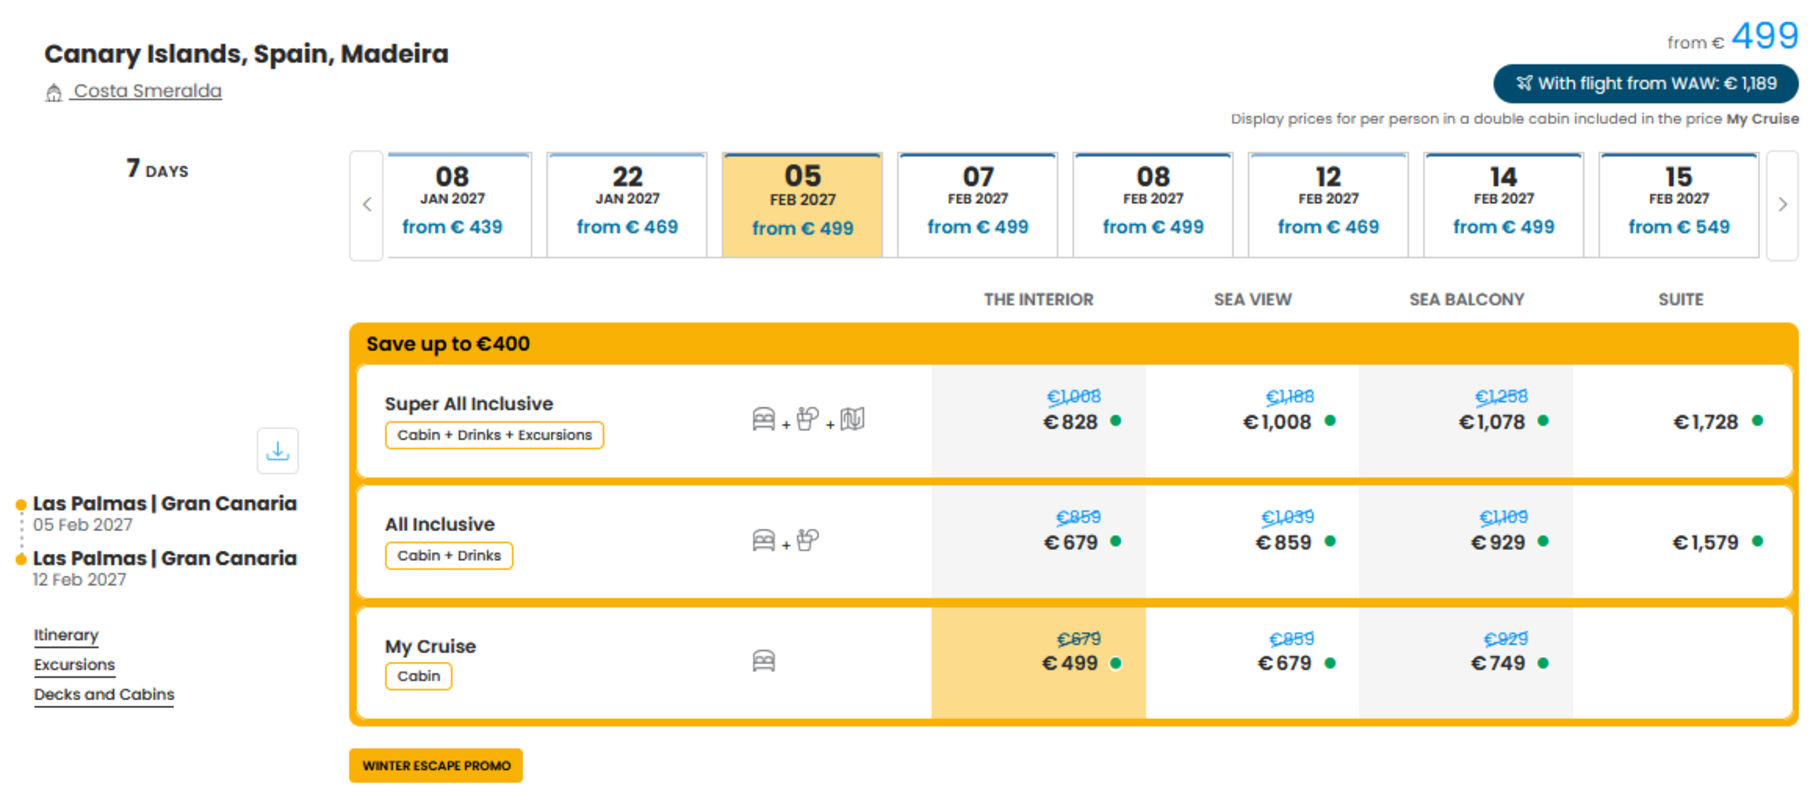
Task: Click green availability dot next to €828
Action: pos(1116,421)
